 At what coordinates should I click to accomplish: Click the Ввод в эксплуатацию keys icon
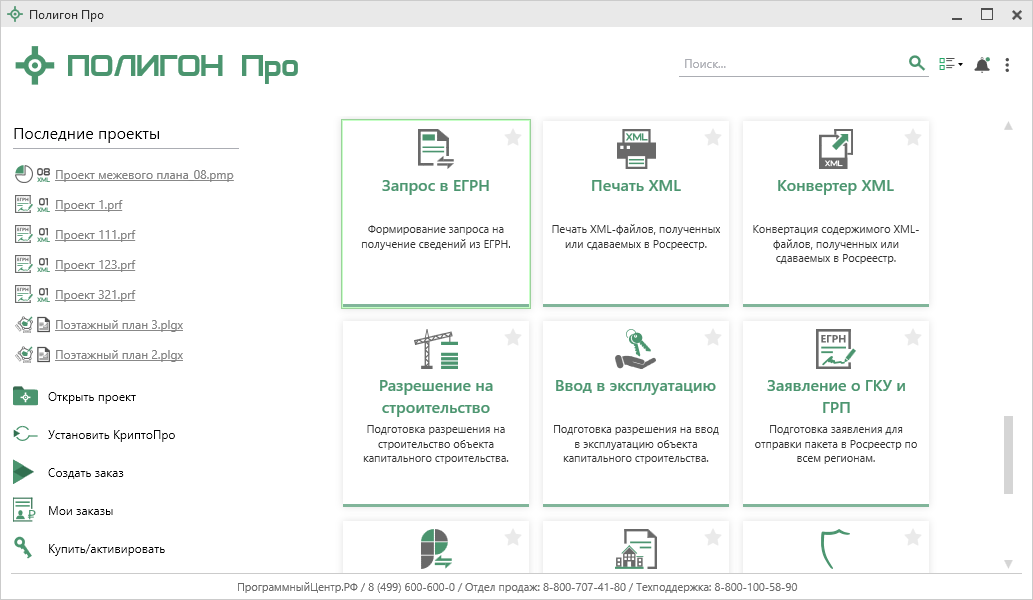click(635, 349)
